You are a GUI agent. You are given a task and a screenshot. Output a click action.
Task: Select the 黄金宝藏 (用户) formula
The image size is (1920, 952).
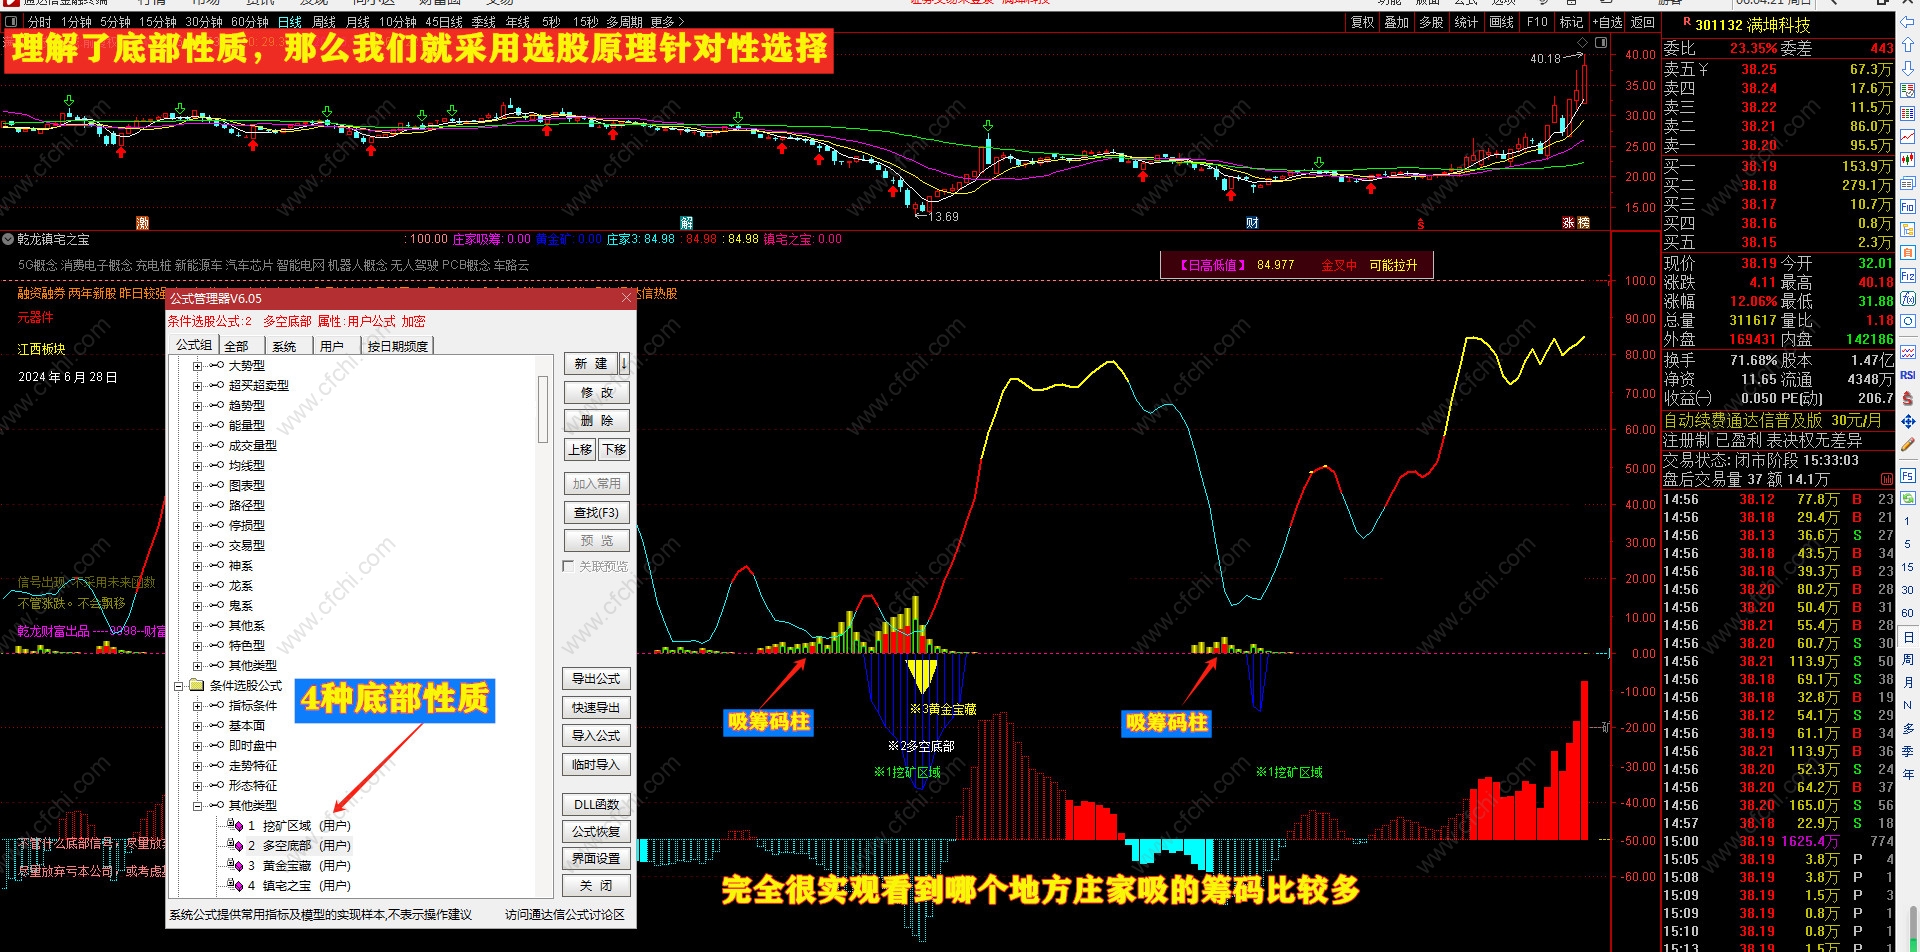click(299, 865)
